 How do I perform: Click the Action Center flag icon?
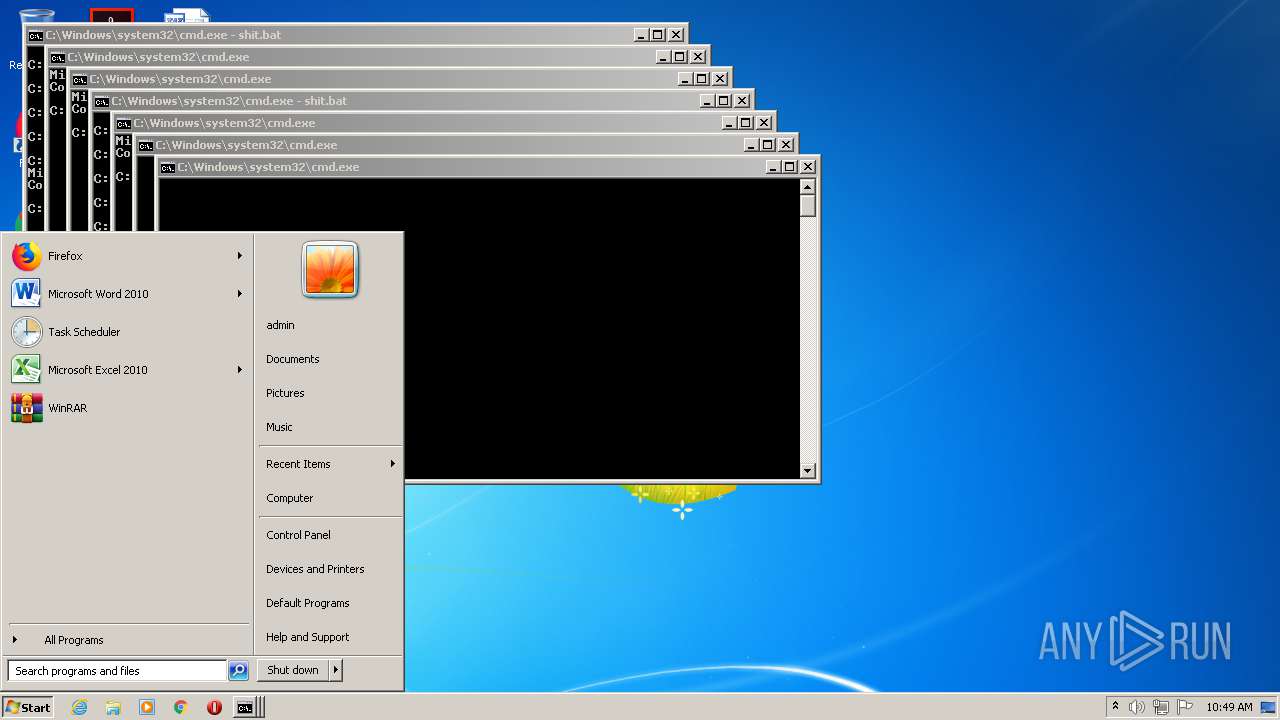click(x=1185, y=707)
